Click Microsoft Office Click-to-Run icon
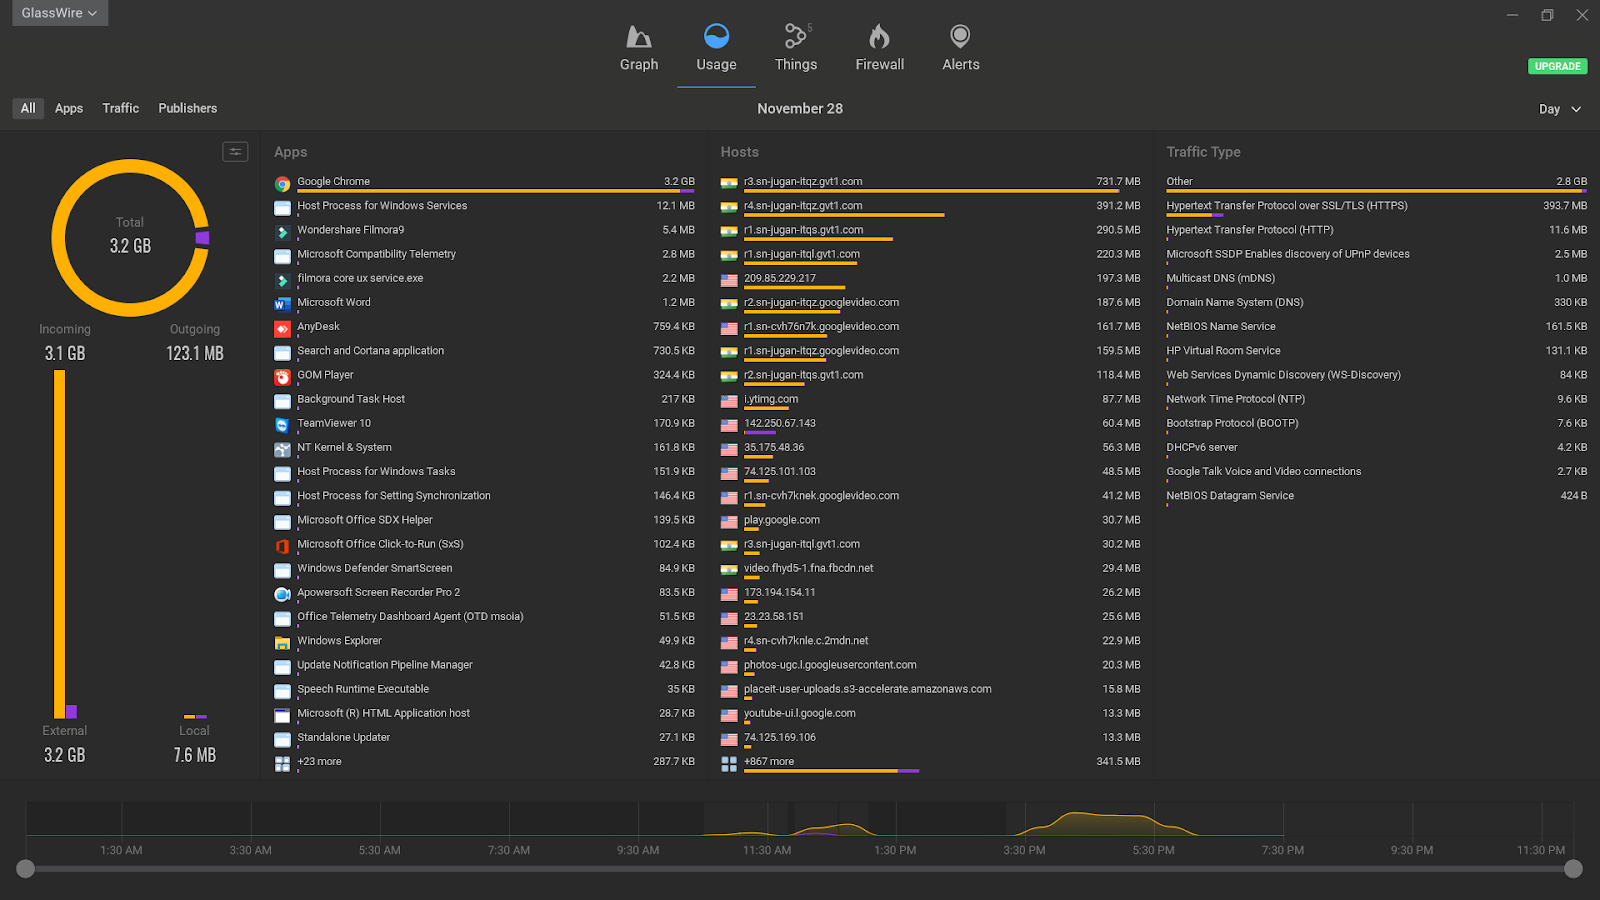 tap(282, 546)
